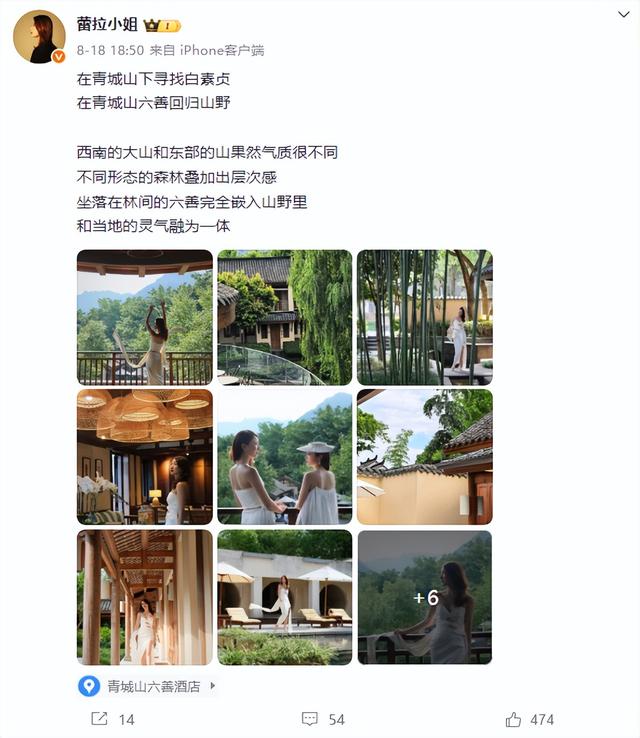This screenshot has width=640, height=738.
Task: Click the orange verified badge on avatar
Action: (58, 56)
